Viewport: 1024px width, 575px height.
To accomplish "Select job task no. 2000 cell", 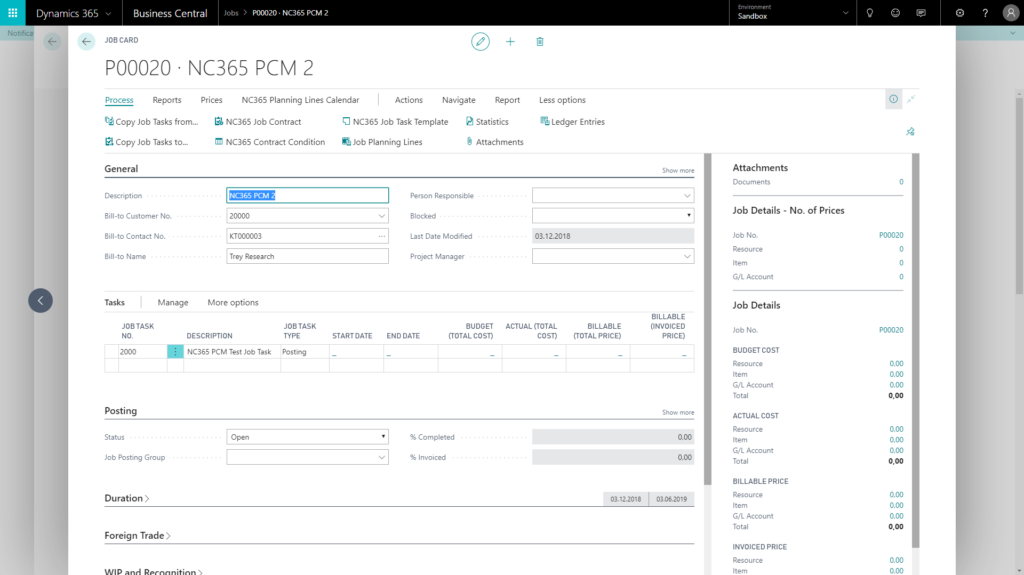I will [x=142, y=352].
